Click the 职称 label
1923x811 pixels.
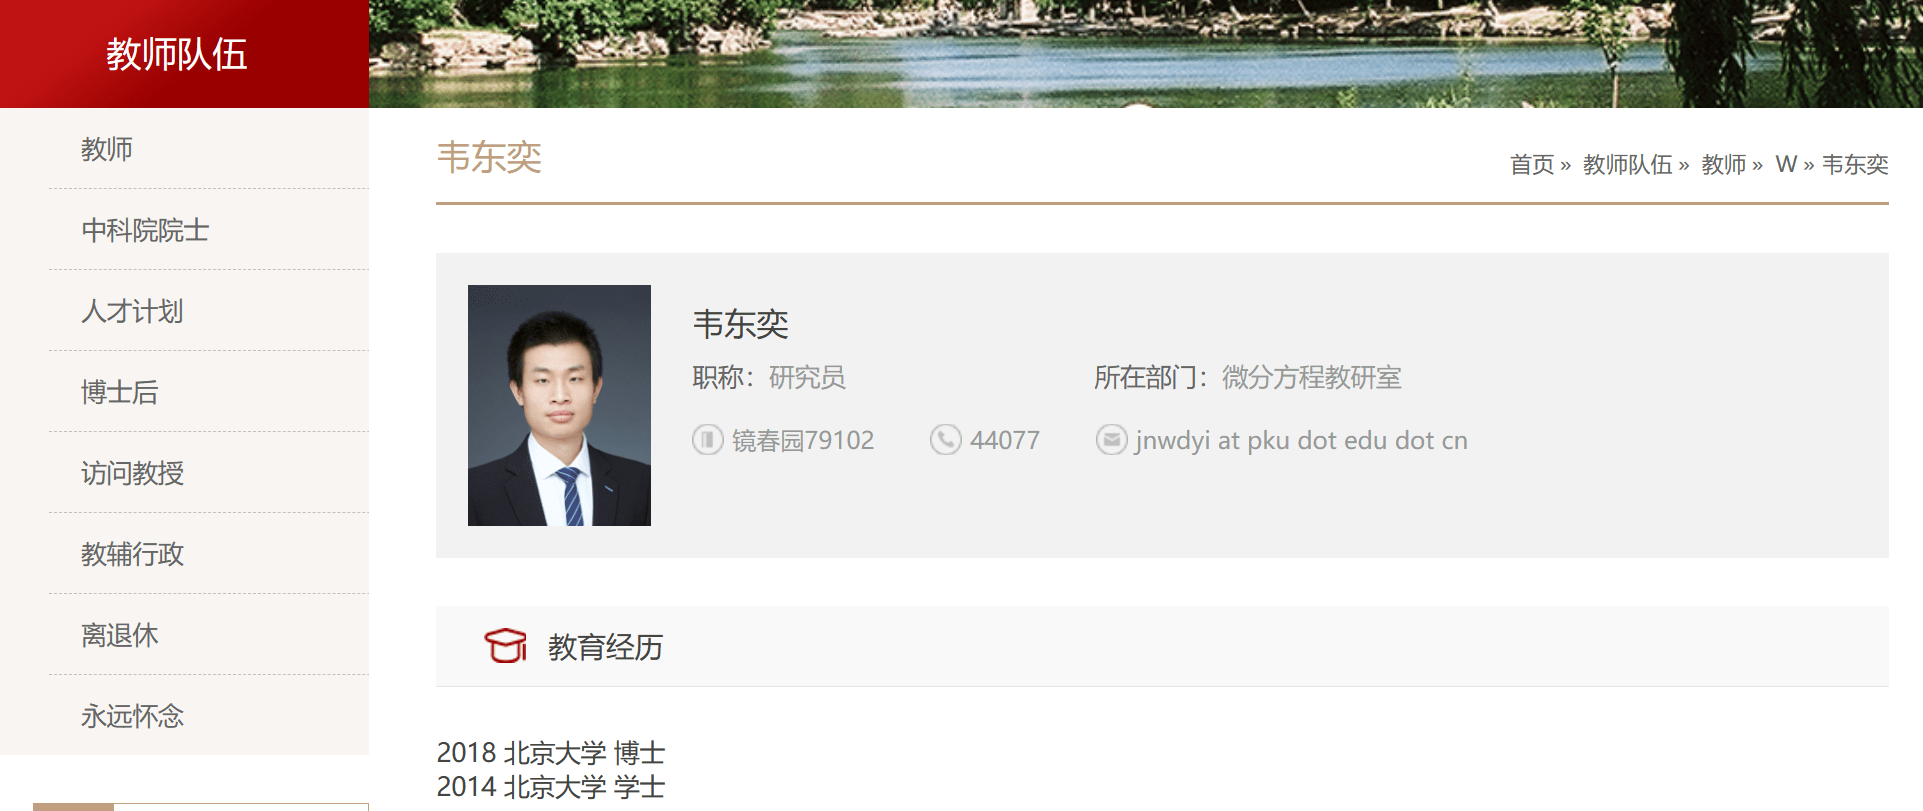pyautogui.click(x=724, y=377)
